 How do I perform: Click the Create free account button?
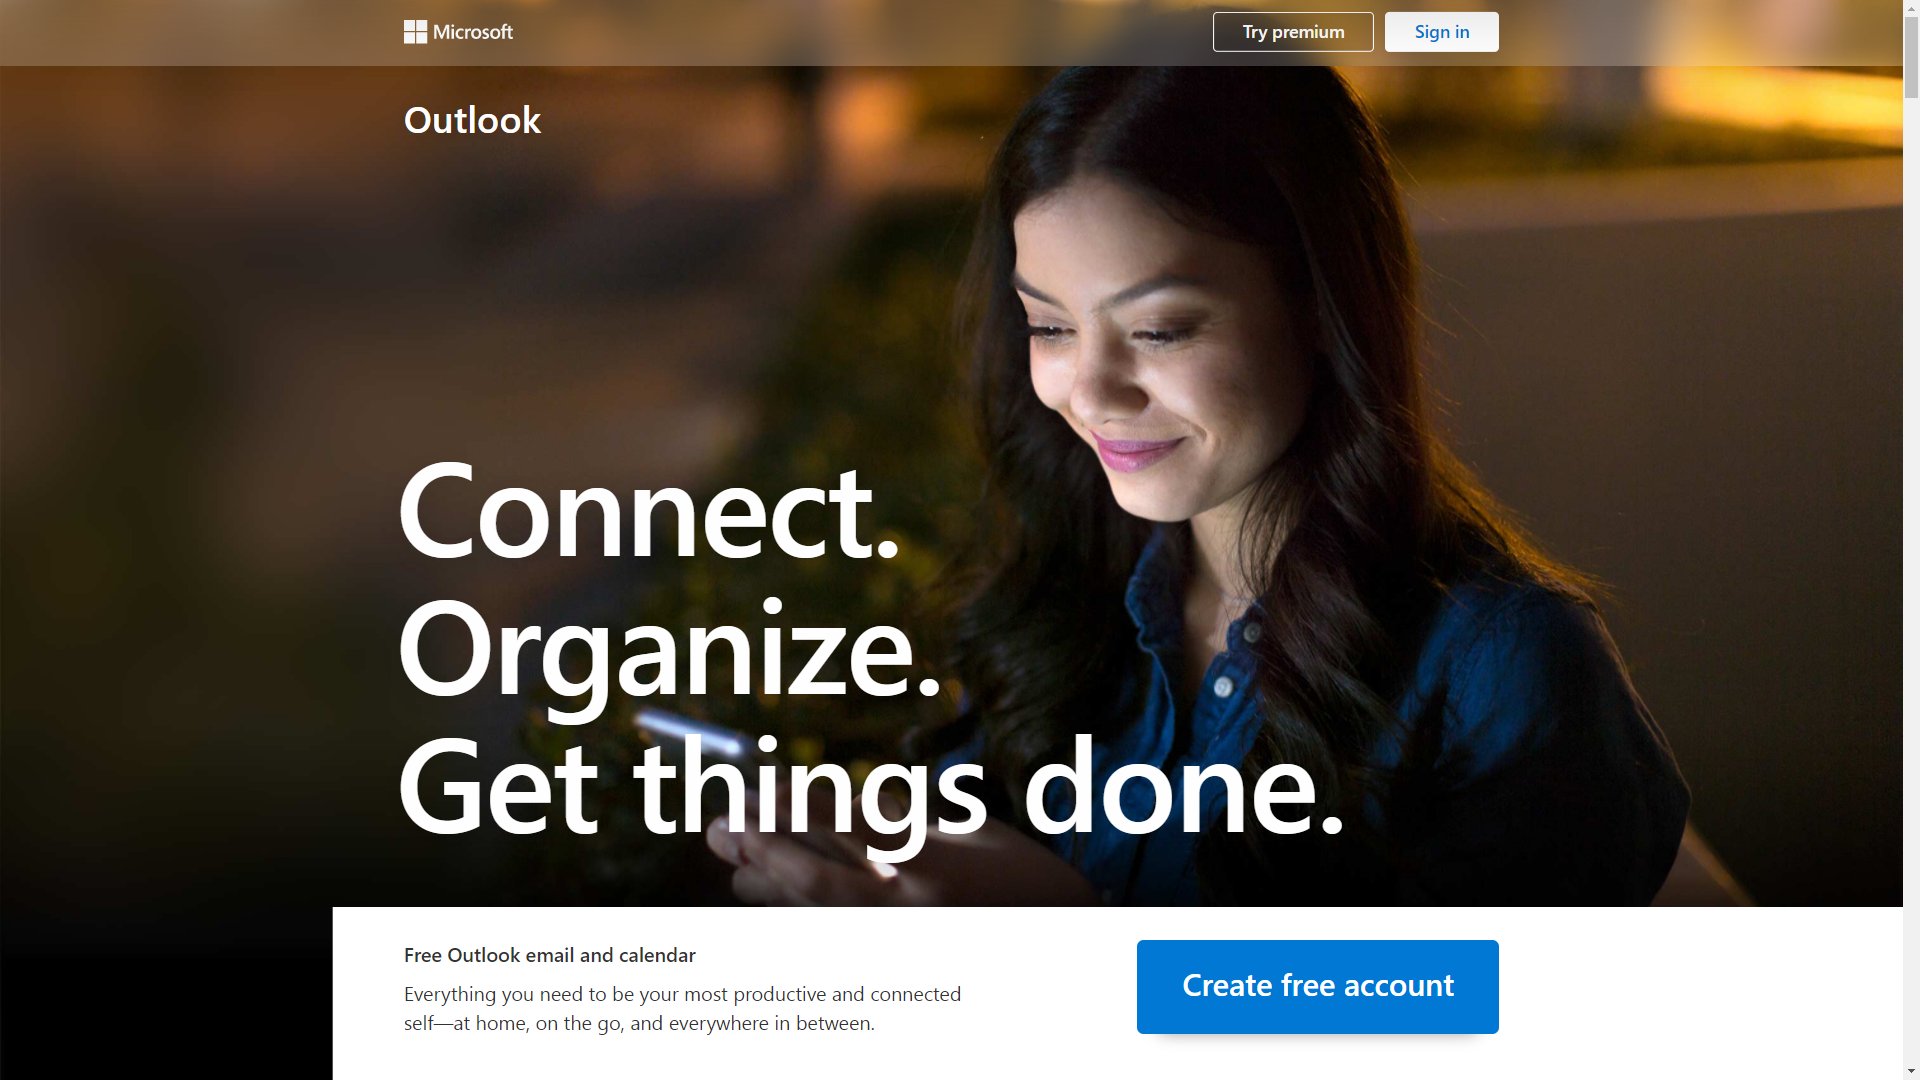(1317, 986)
